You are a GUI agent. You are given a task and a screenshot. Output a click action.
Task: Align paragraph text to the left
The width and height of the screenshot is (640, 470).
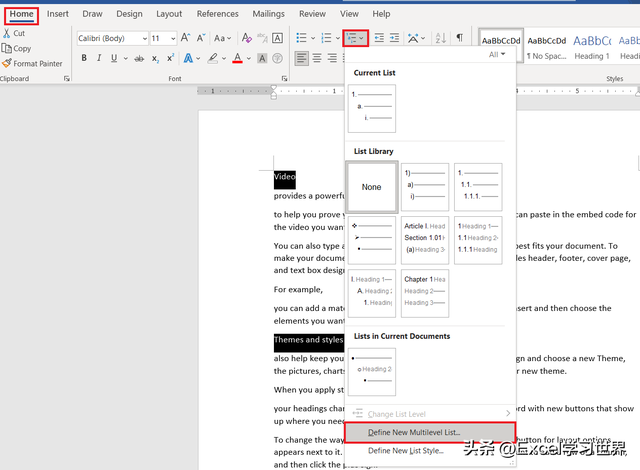point(302,58)
